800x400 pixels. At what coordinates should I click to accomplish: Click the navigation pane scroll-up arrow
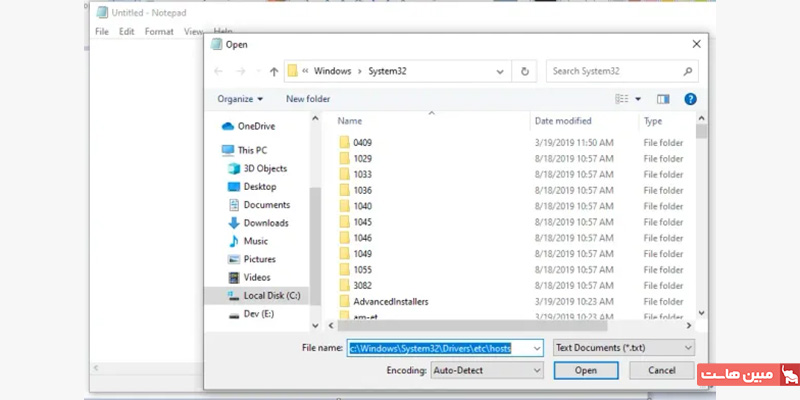315,118
